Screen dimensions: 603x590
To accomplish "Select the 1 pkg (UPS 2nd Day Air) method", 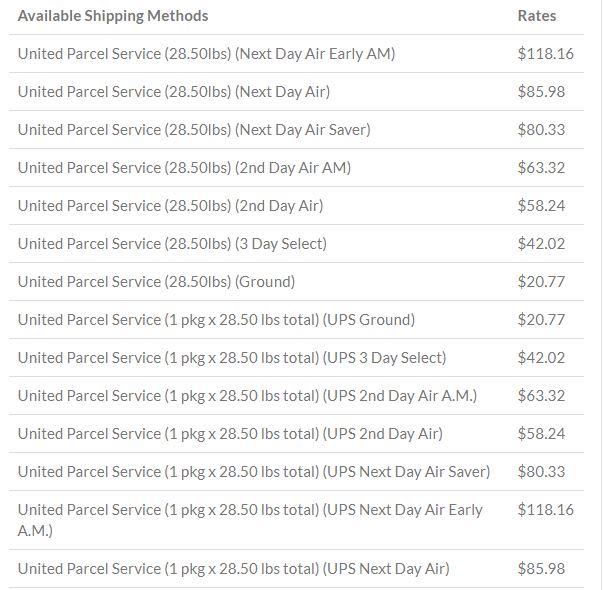I will tap(230, 434).
